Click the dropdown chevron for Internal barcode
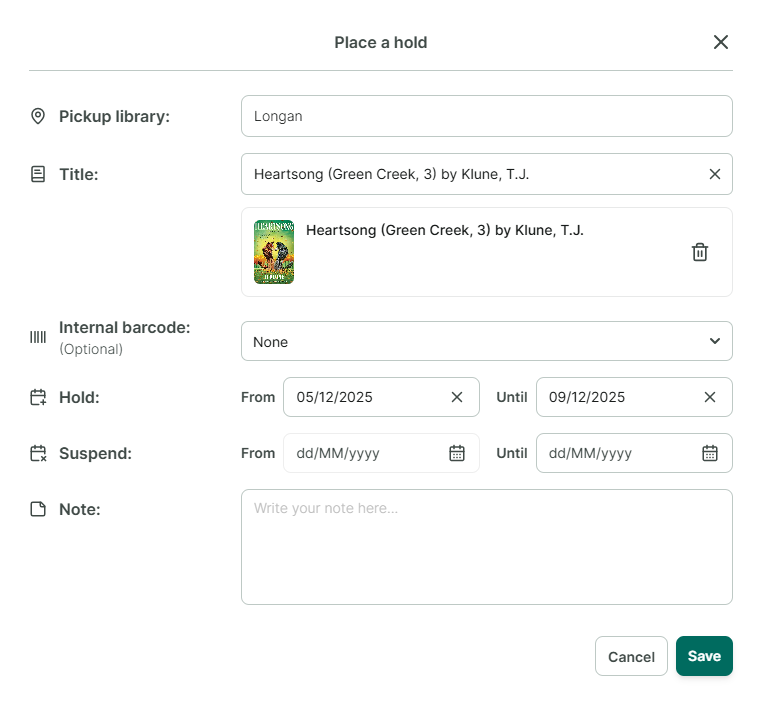The height and width of the screenshot is (705, 762). (x=714, y=341)
